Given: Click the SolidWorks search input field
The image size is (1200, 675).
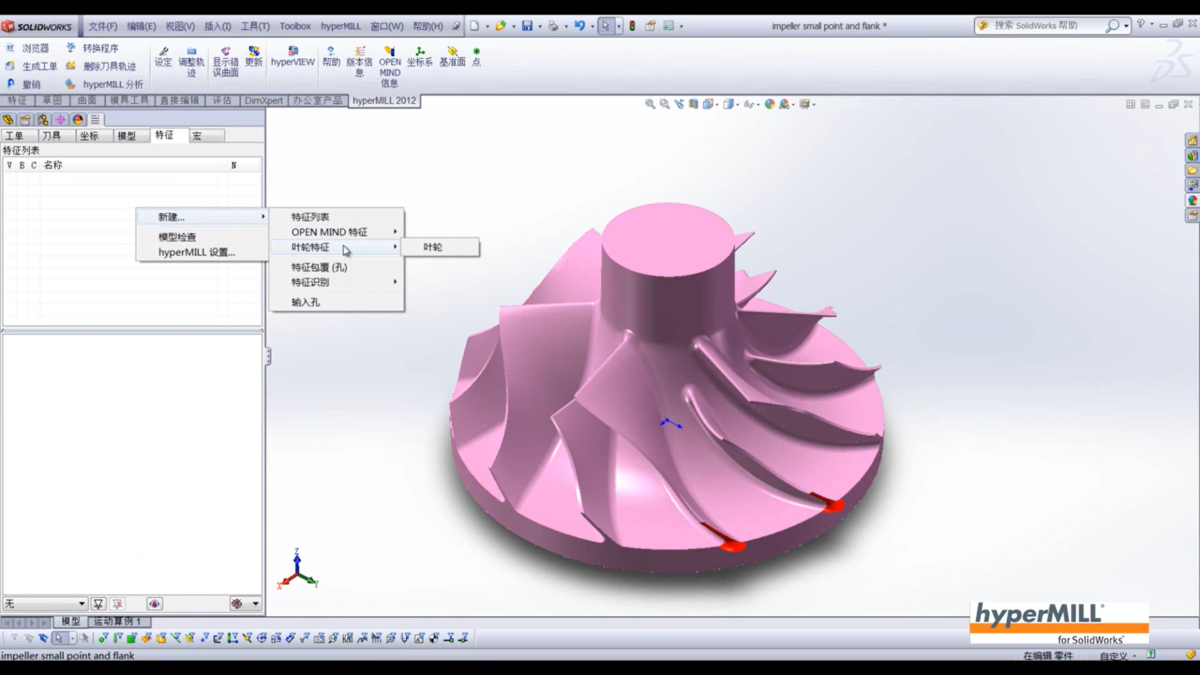Looking at the screenshot, I should (1045, 26).
